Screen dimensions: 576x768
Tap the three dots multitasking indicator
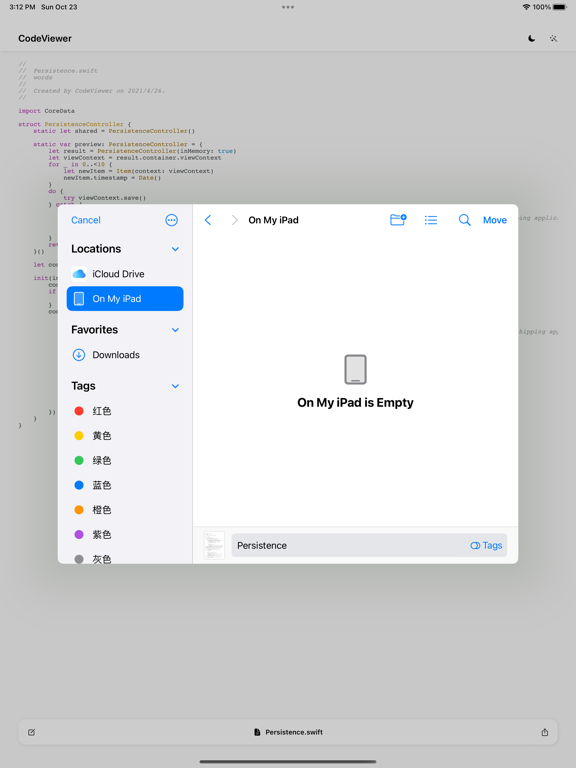point(288,7)
